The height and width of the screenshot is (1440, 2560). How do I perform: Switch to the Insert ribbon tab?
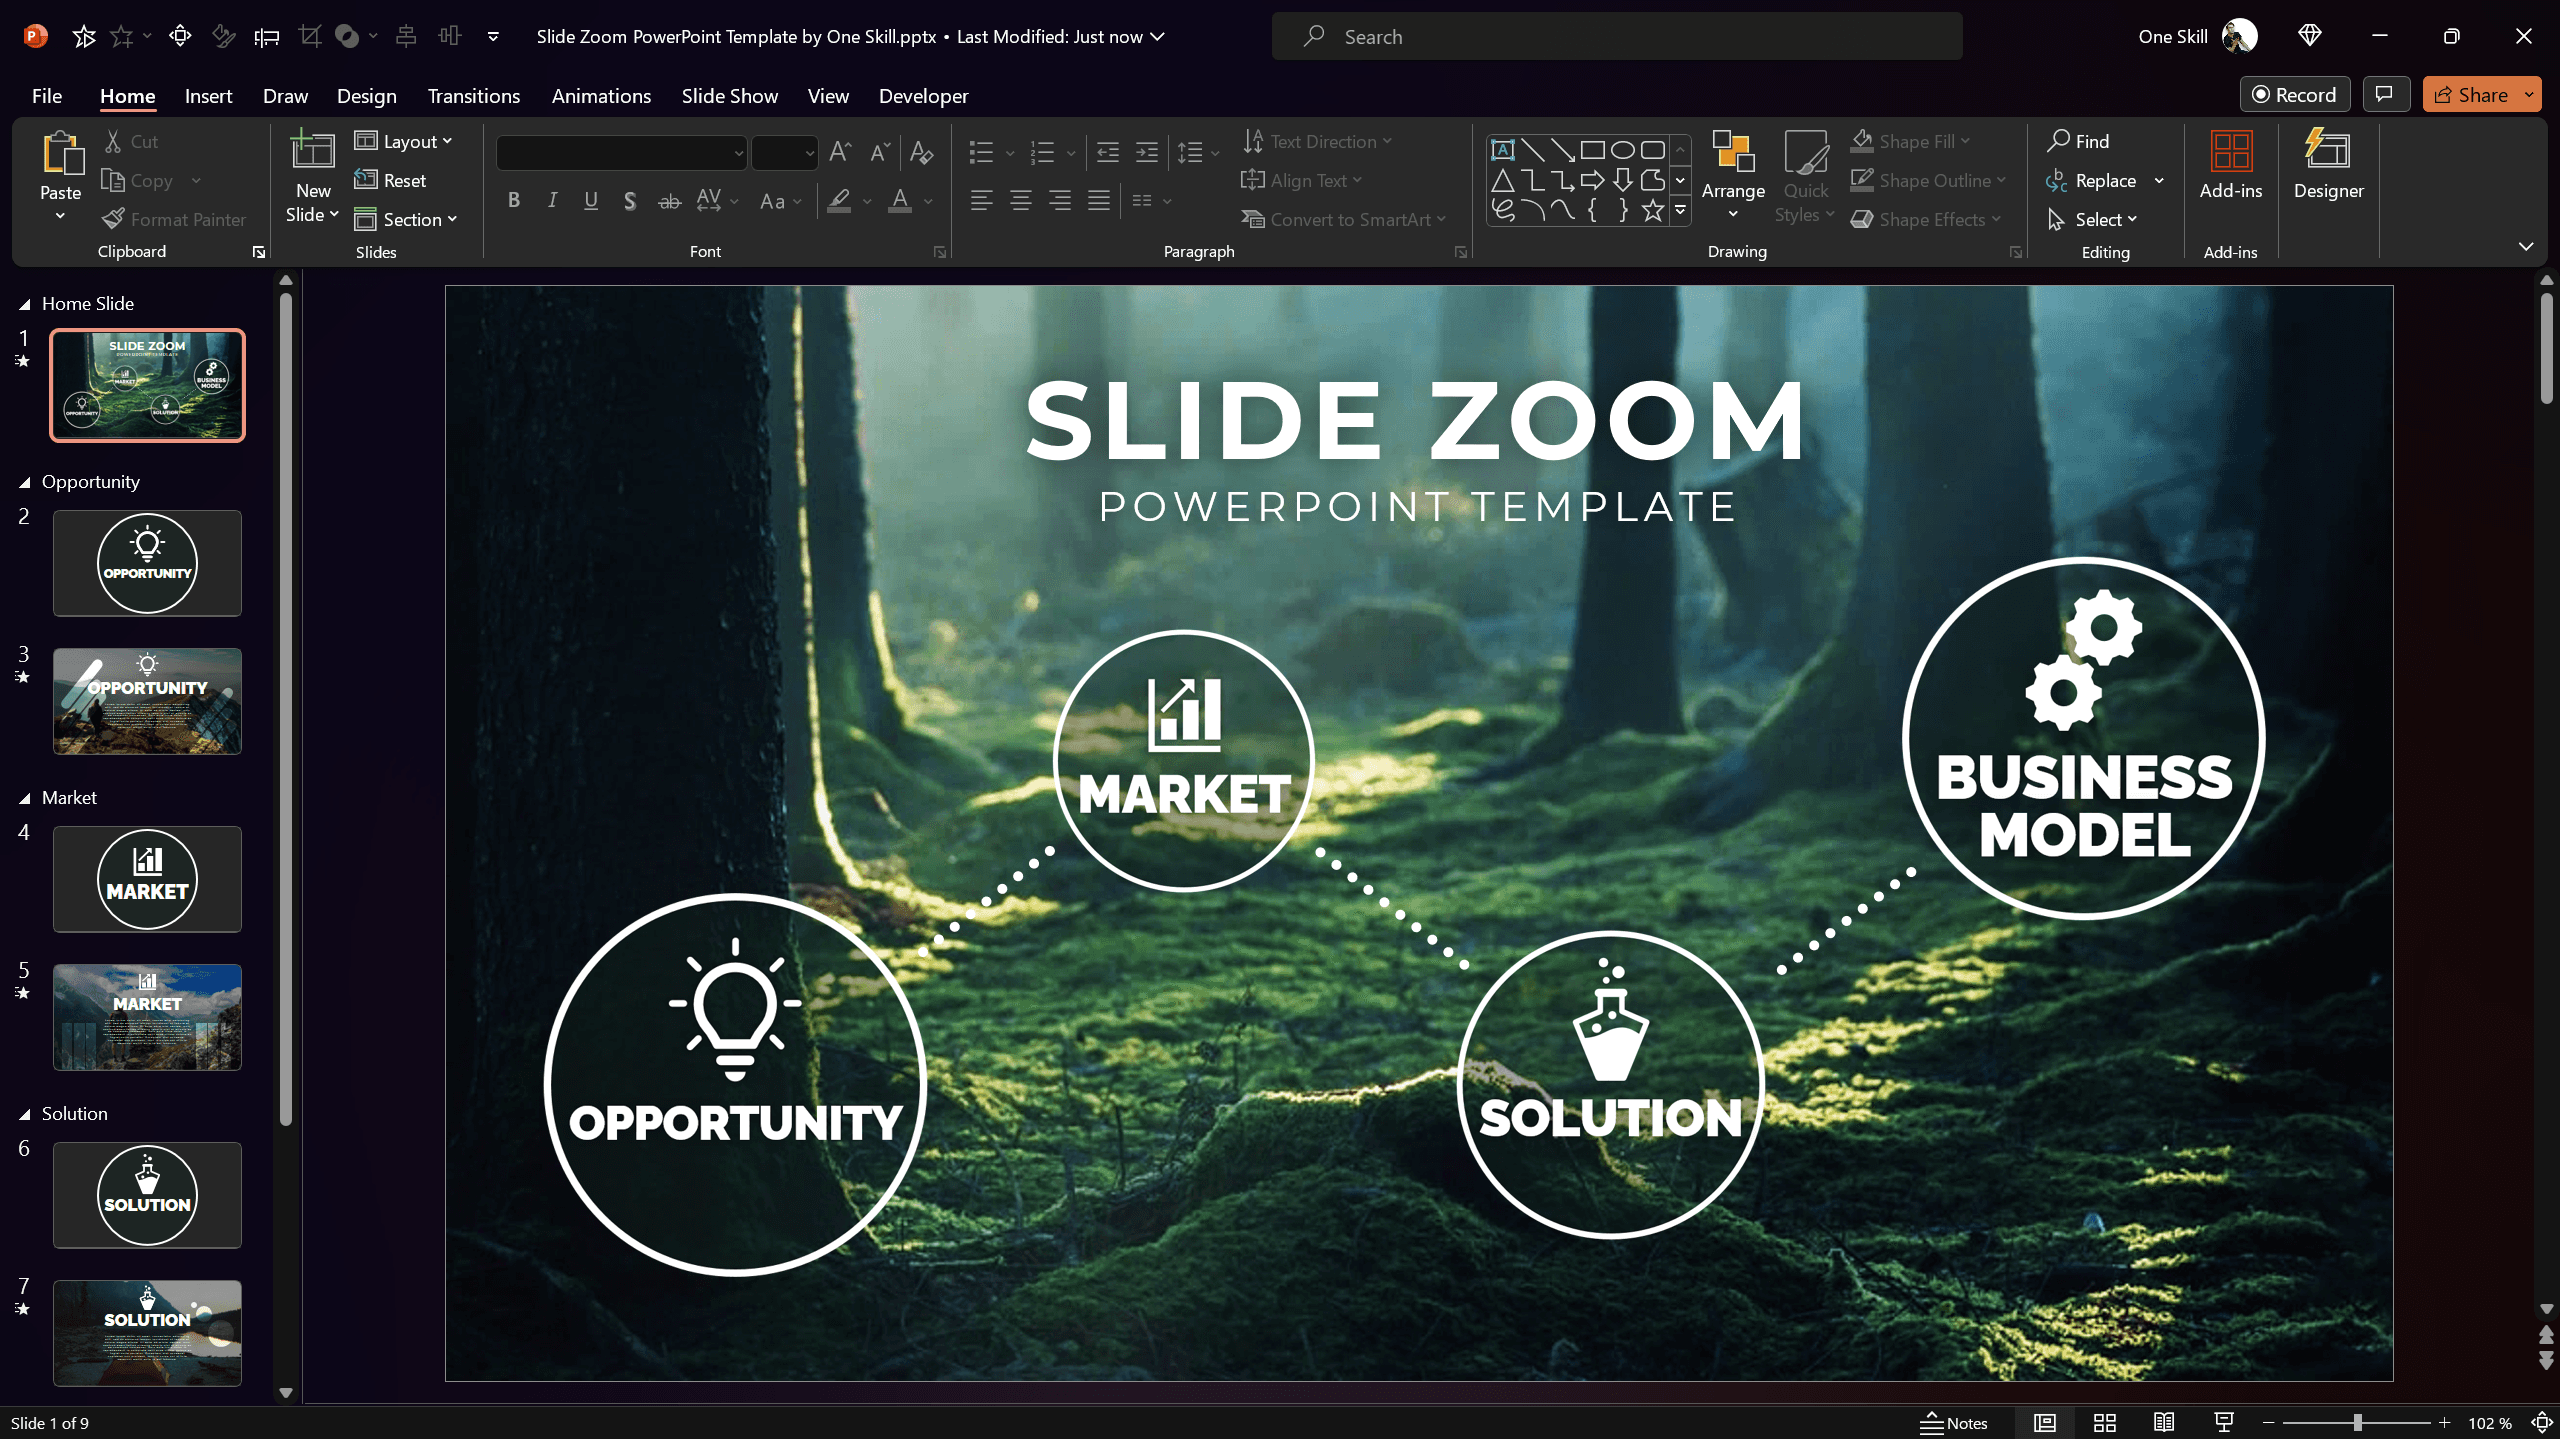click(208, 96)
